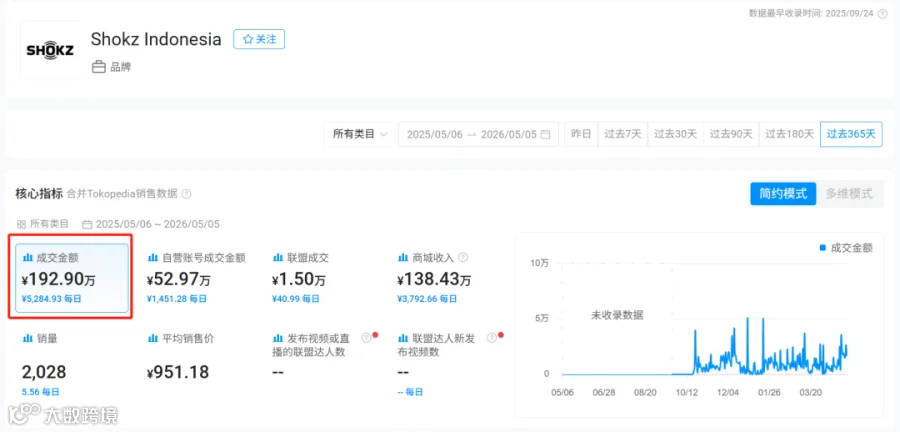Select the 成交金额 metric card
This screenshot has height=432, width=900.
pyautogui.click(x=72, y=278)
